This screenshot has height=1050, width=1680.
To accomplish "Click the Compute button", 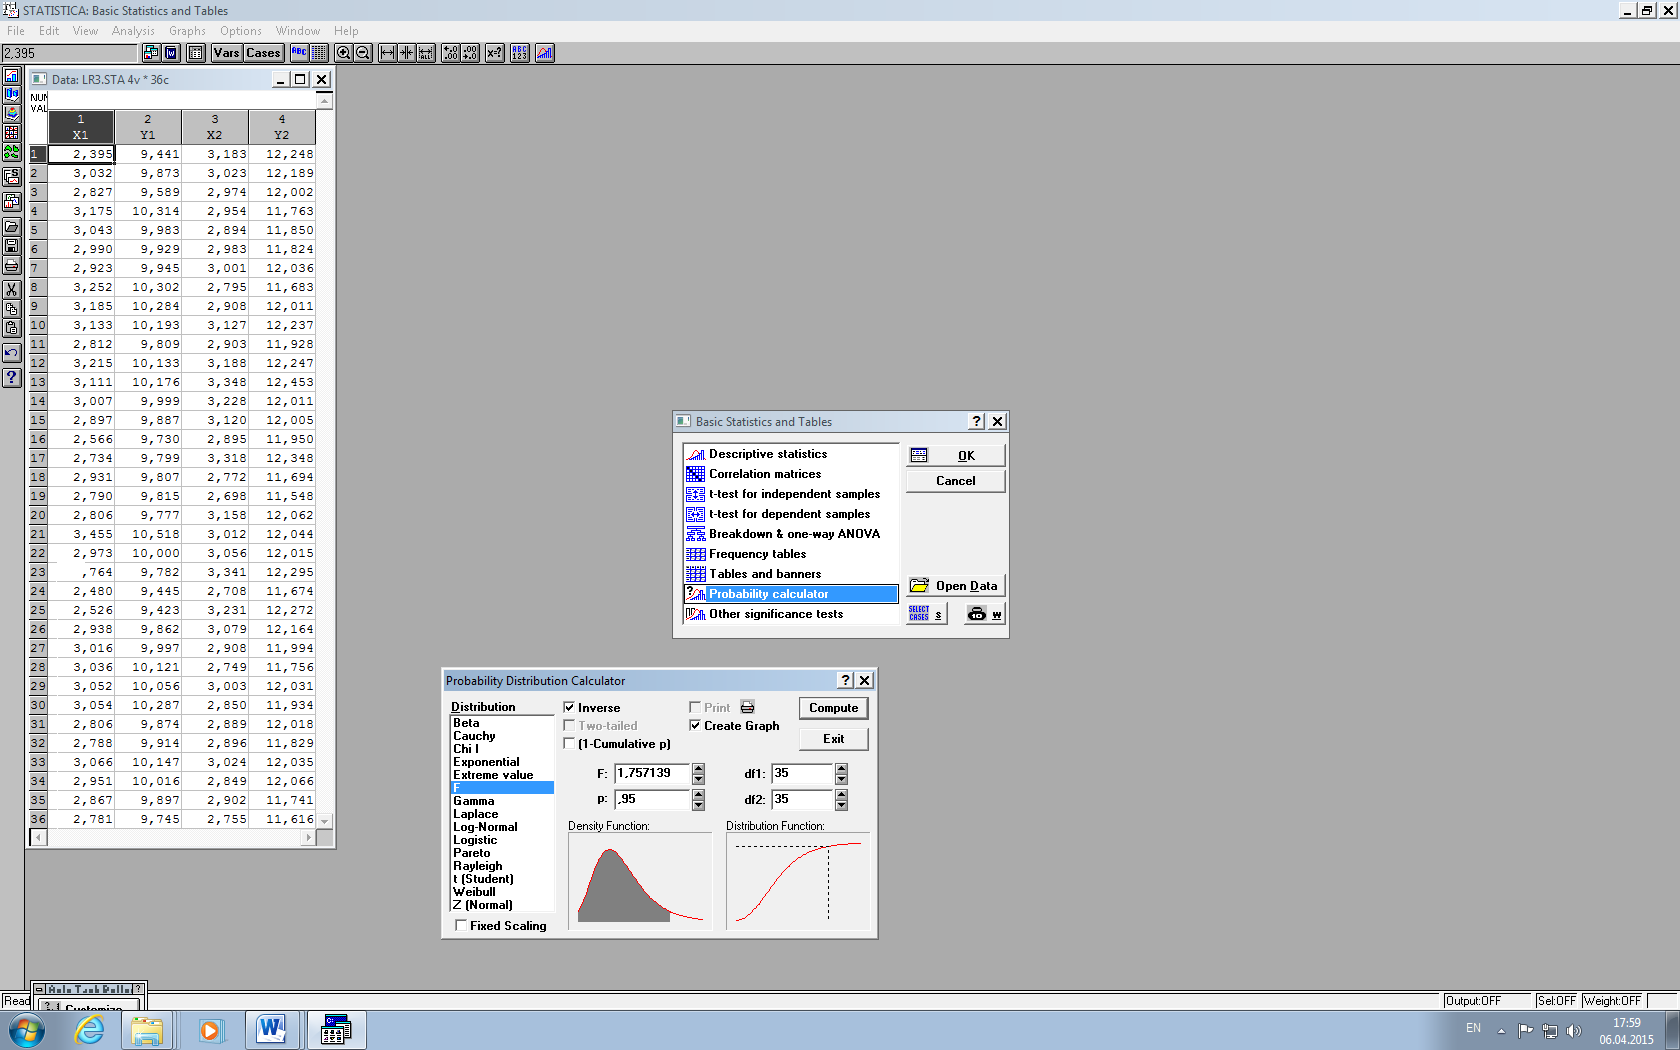I will tap(833, 708).
